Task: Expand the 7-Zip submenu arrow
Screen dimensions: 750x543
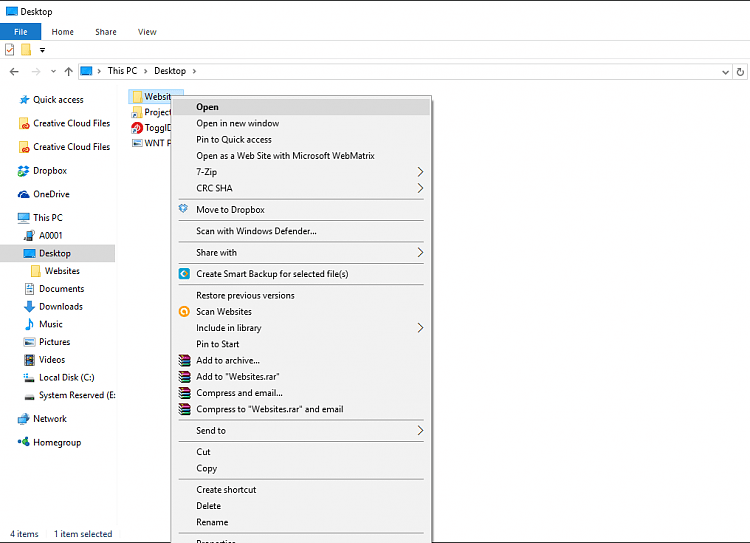Action: (x=420, y=172)
